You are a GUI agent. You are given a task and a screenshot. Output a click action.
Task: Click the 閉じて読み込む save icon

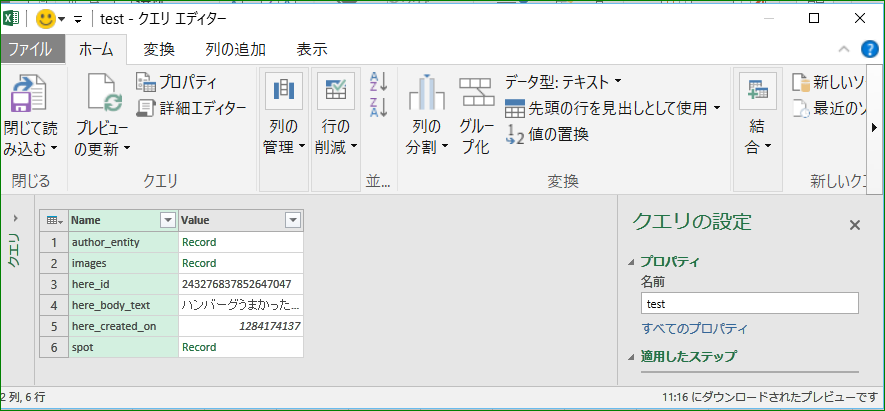(28, 93)
